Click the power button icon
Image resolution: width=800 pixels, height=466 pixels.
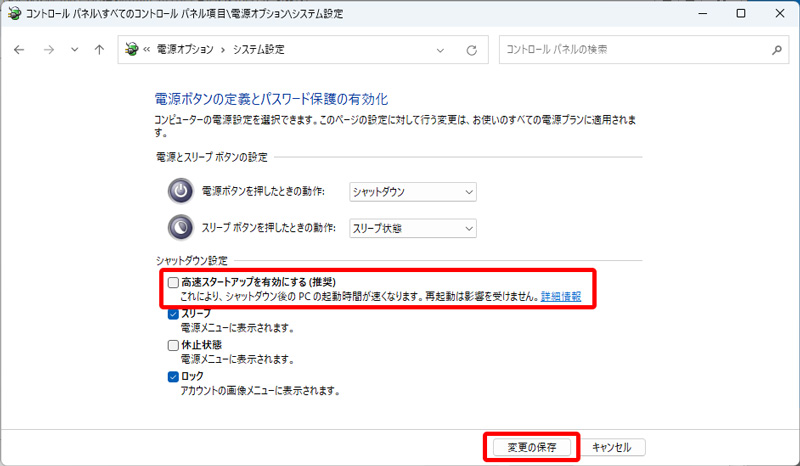180,191
